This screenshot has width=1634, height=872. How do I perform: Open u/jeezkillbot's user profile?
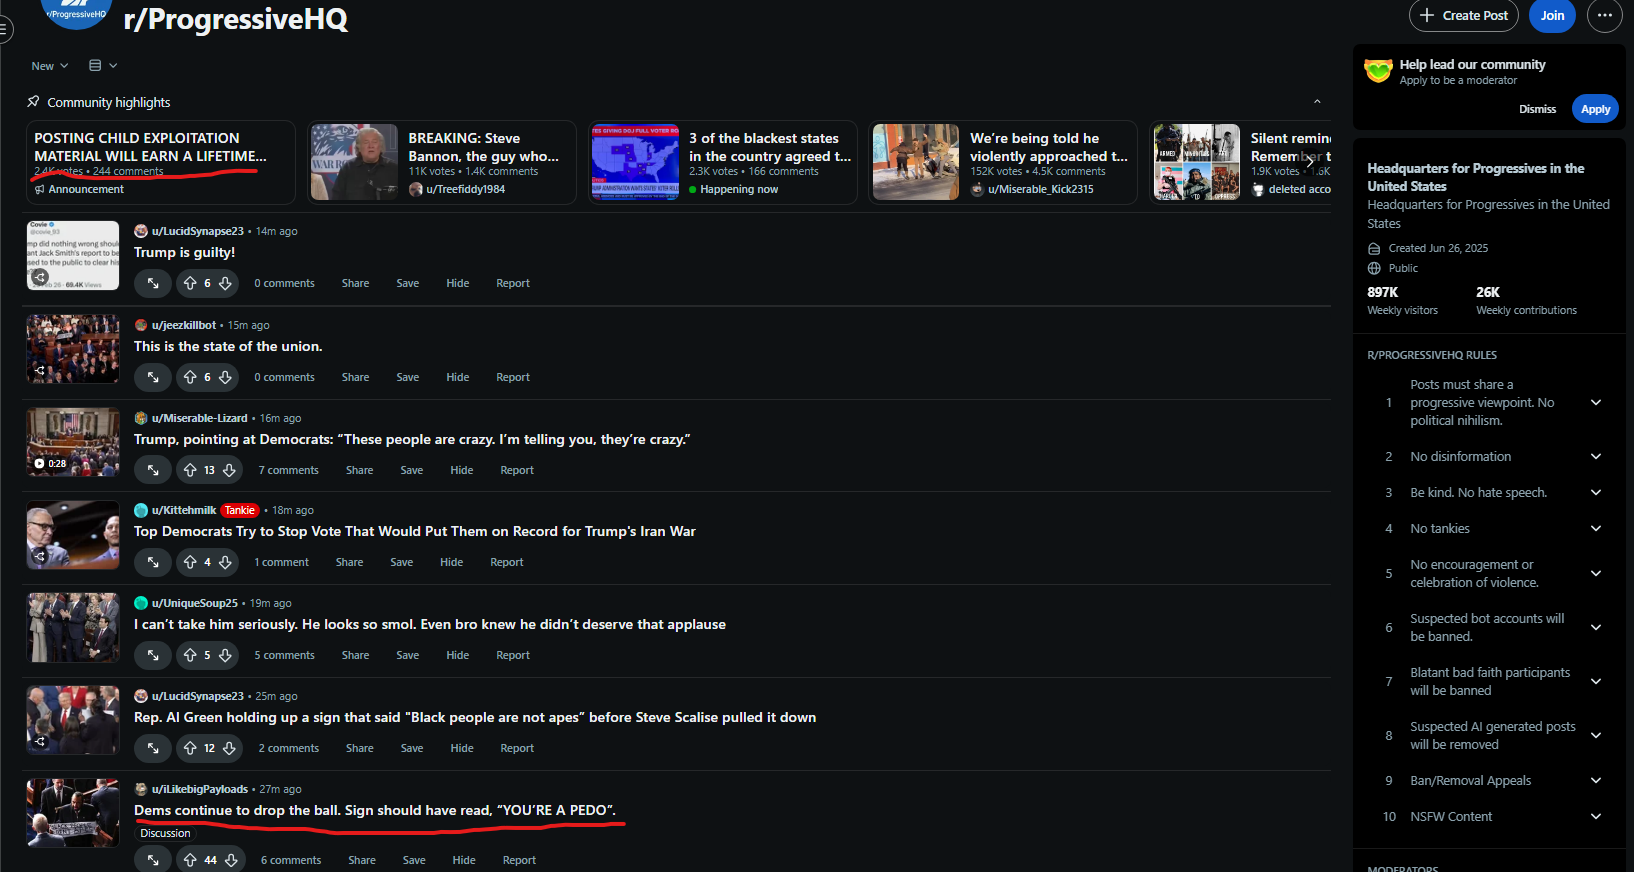point(184,325)
